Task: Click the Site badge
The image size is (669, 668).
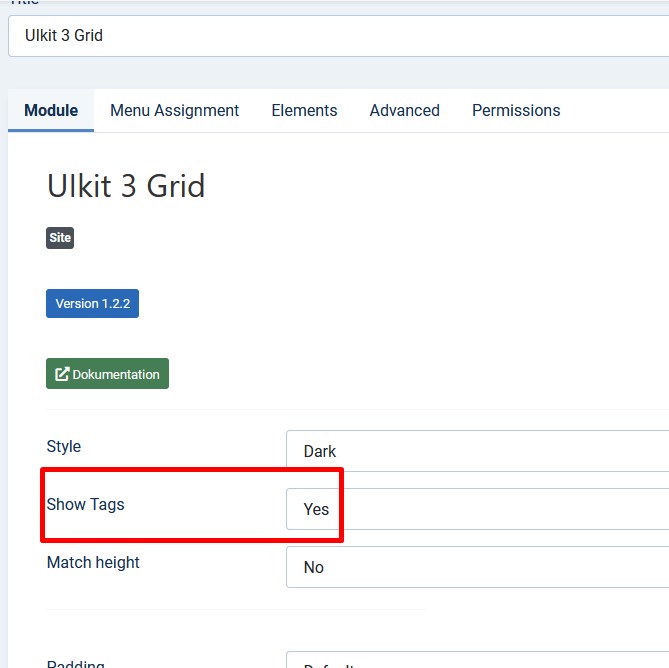Action: click(x=60, y=238)
